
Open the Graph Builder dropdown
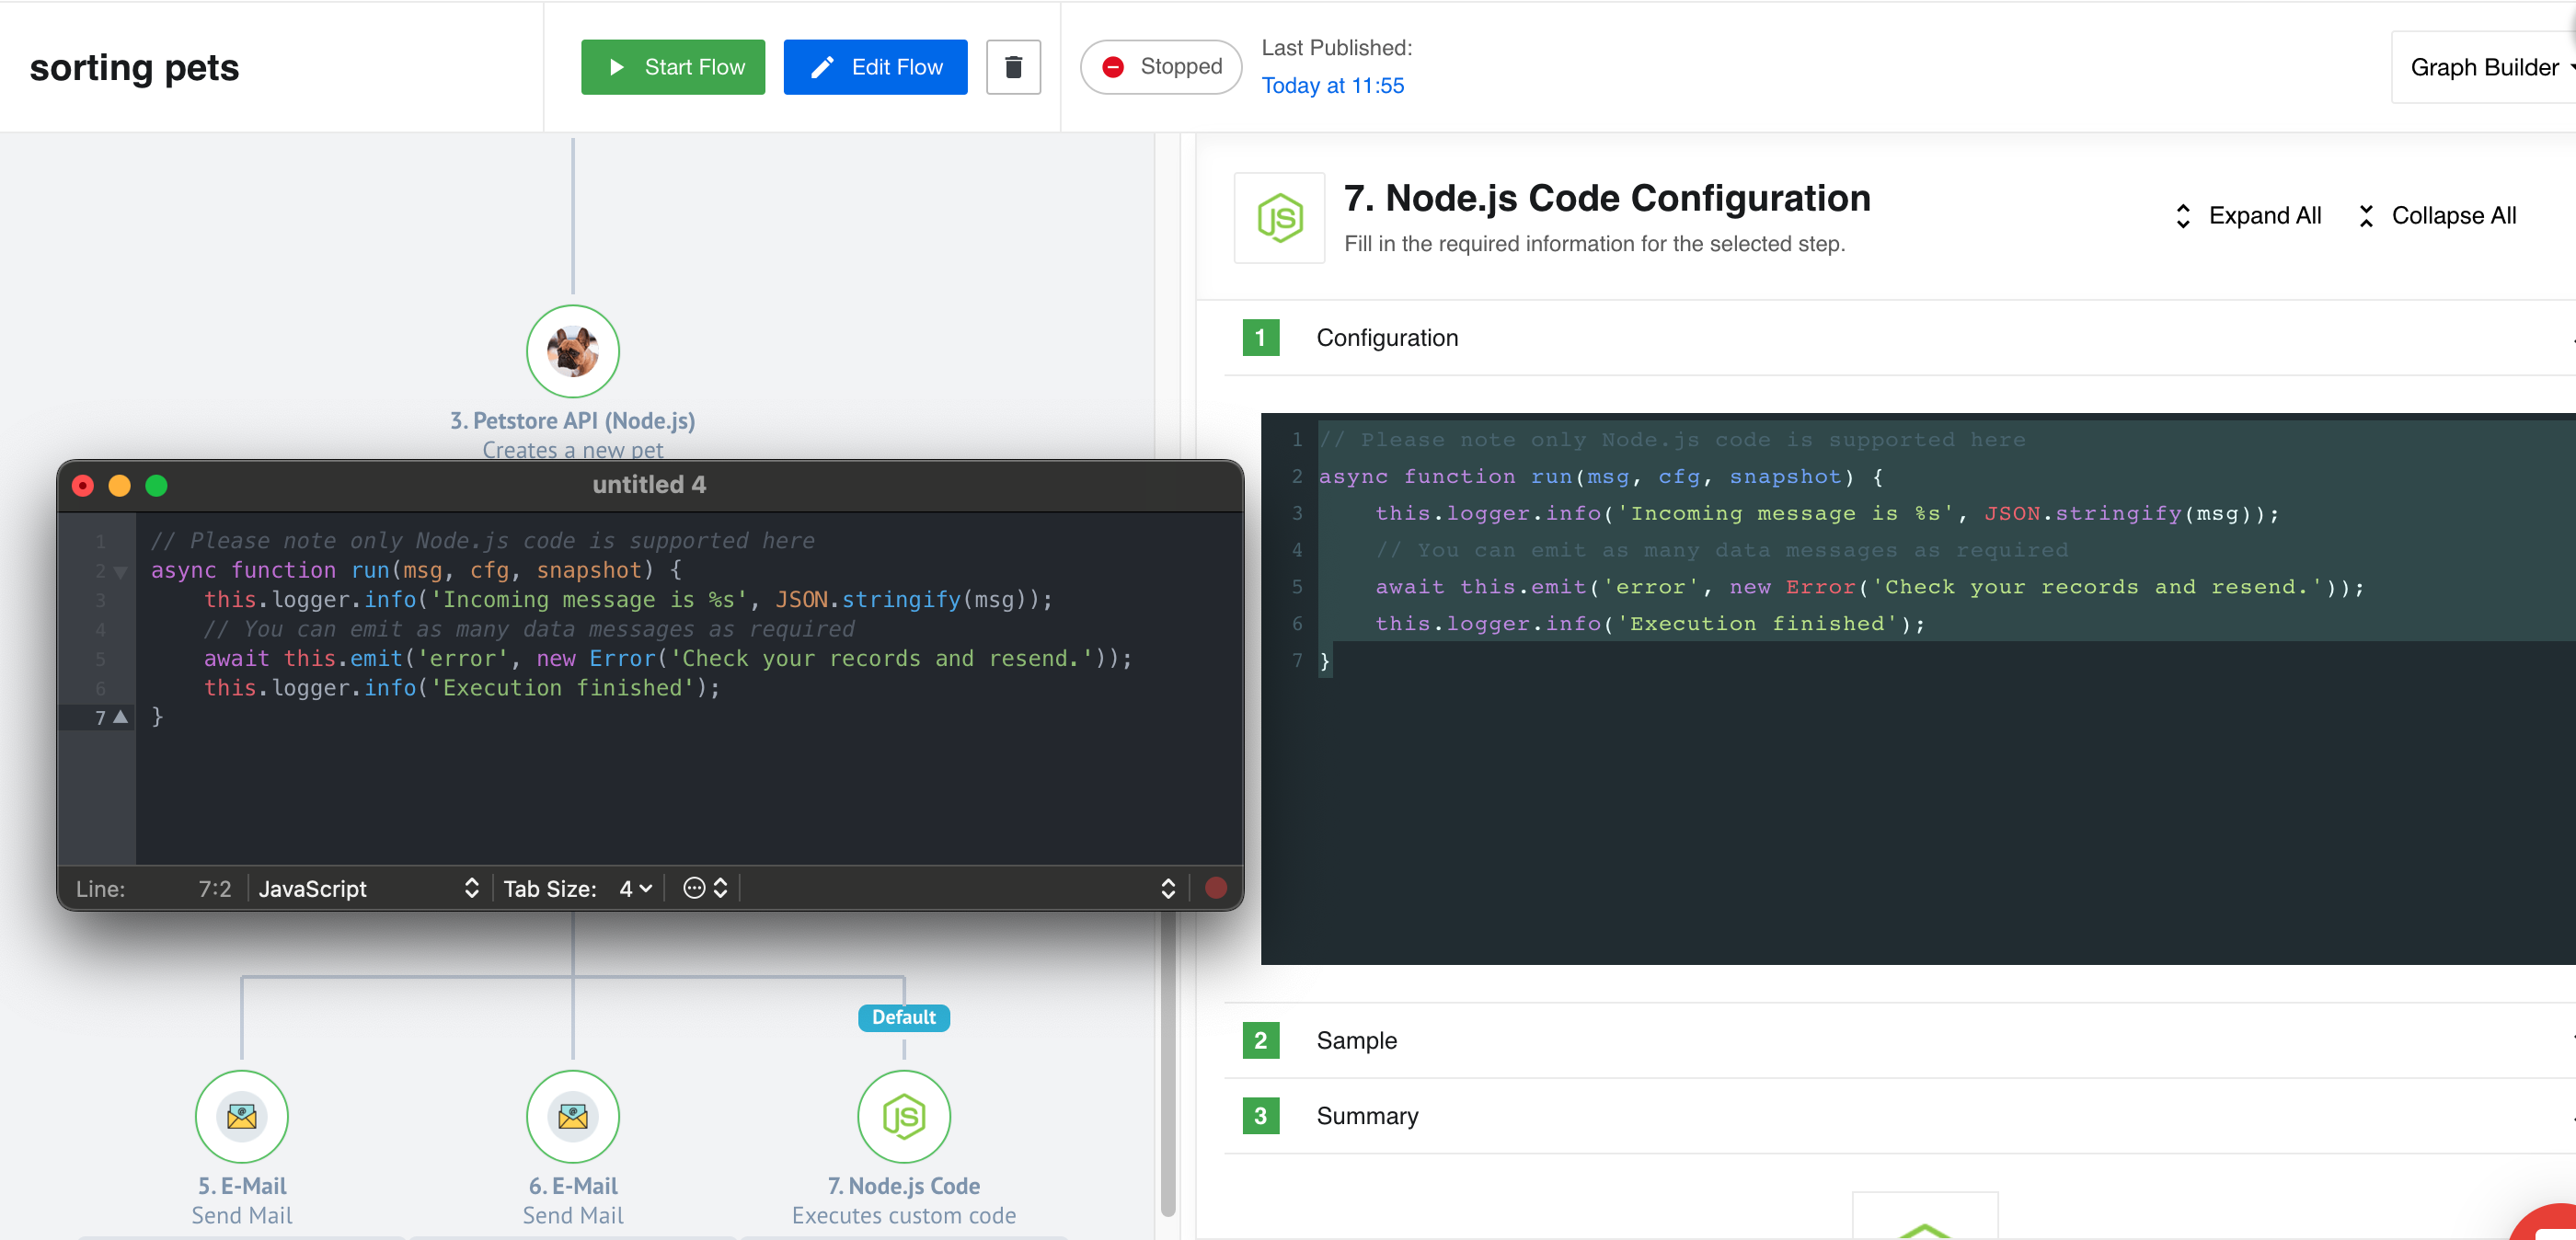pos(2485,67)
